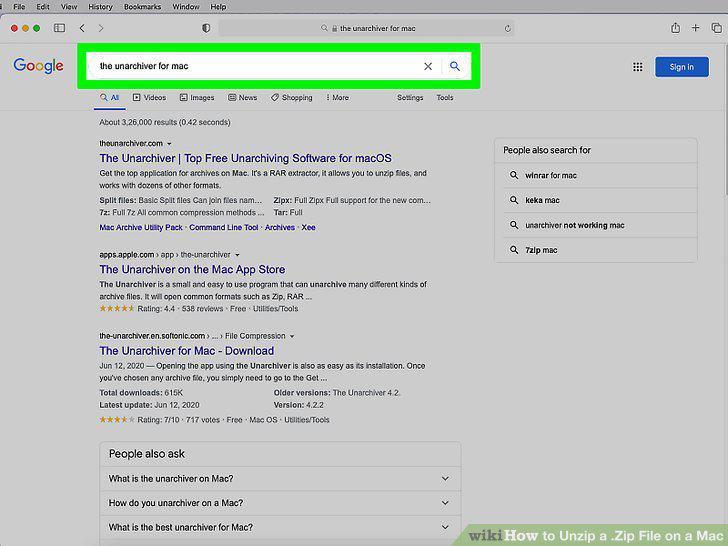The height and width of the screenshot is (546, 728).
Task: Expand theunarchiver.com result dropdown arrow
Action: [x=169, y=144]
